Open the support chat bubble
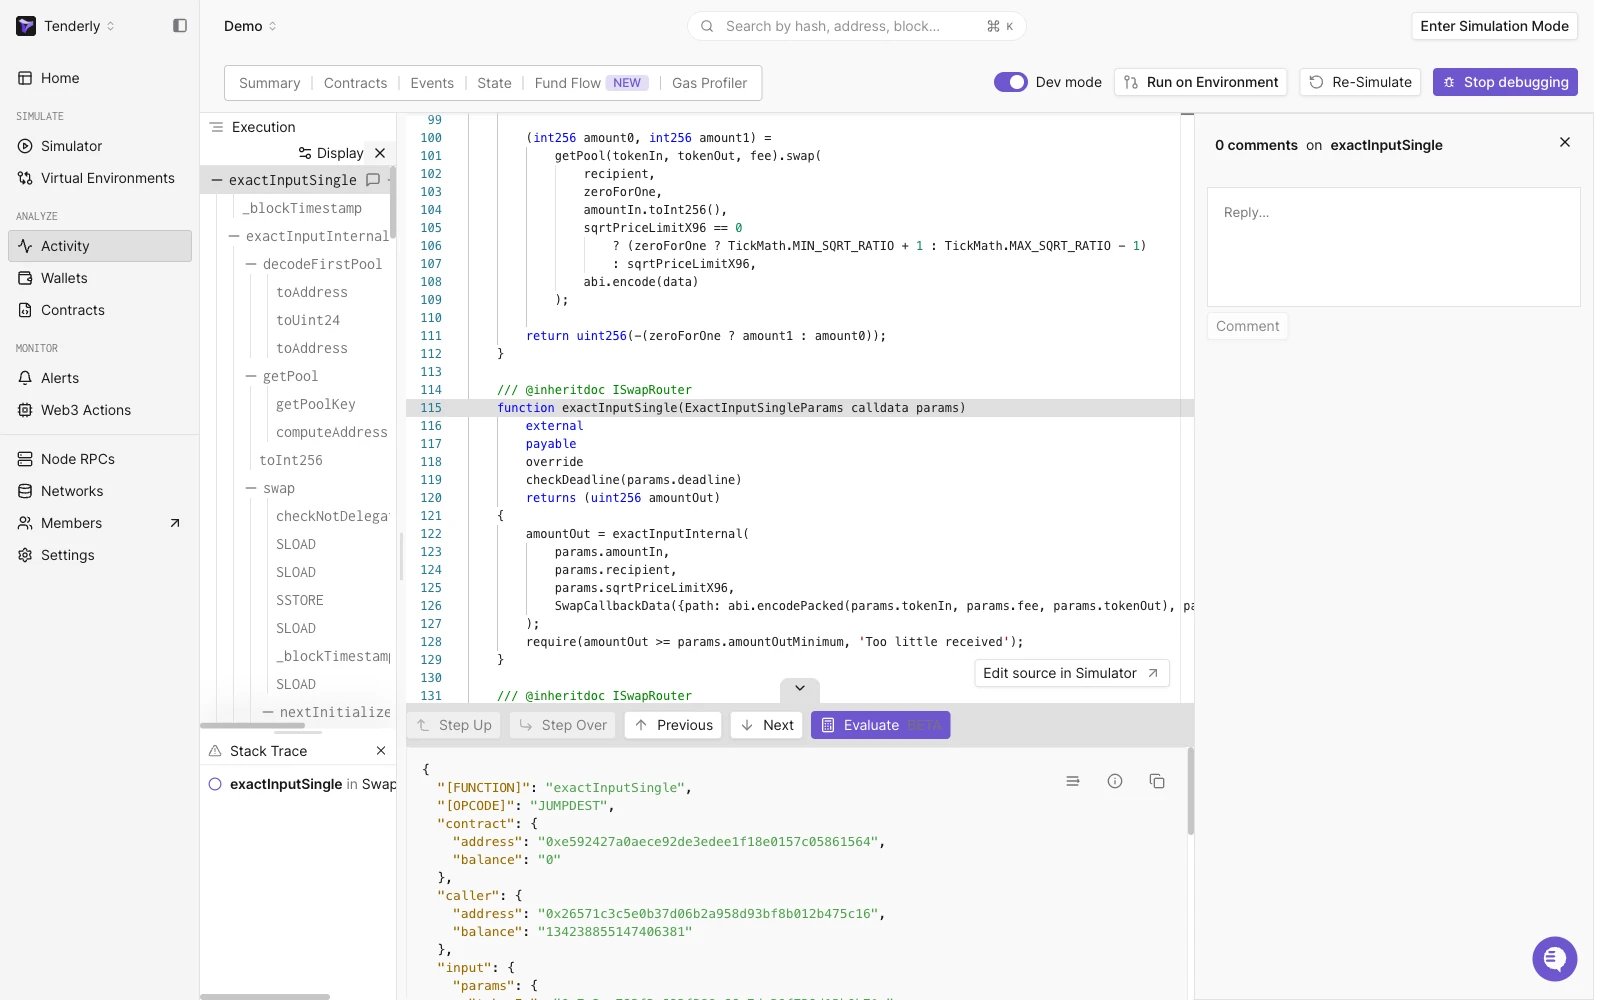Screen dimensions: 1600x1000 pos(1554,959)
